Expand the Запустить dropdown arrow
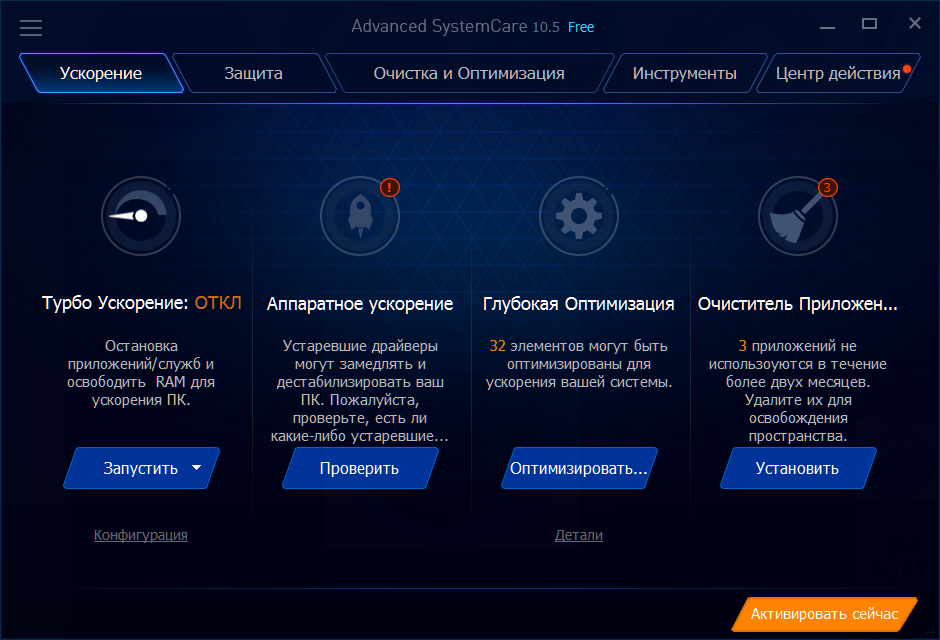940x640 pixels. pos(197,468)
